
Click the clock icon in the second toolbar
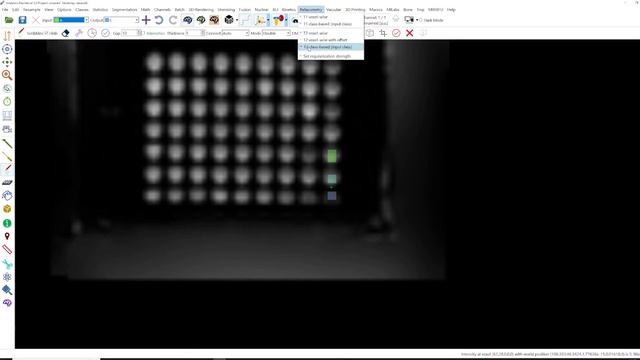click(92, 33)
